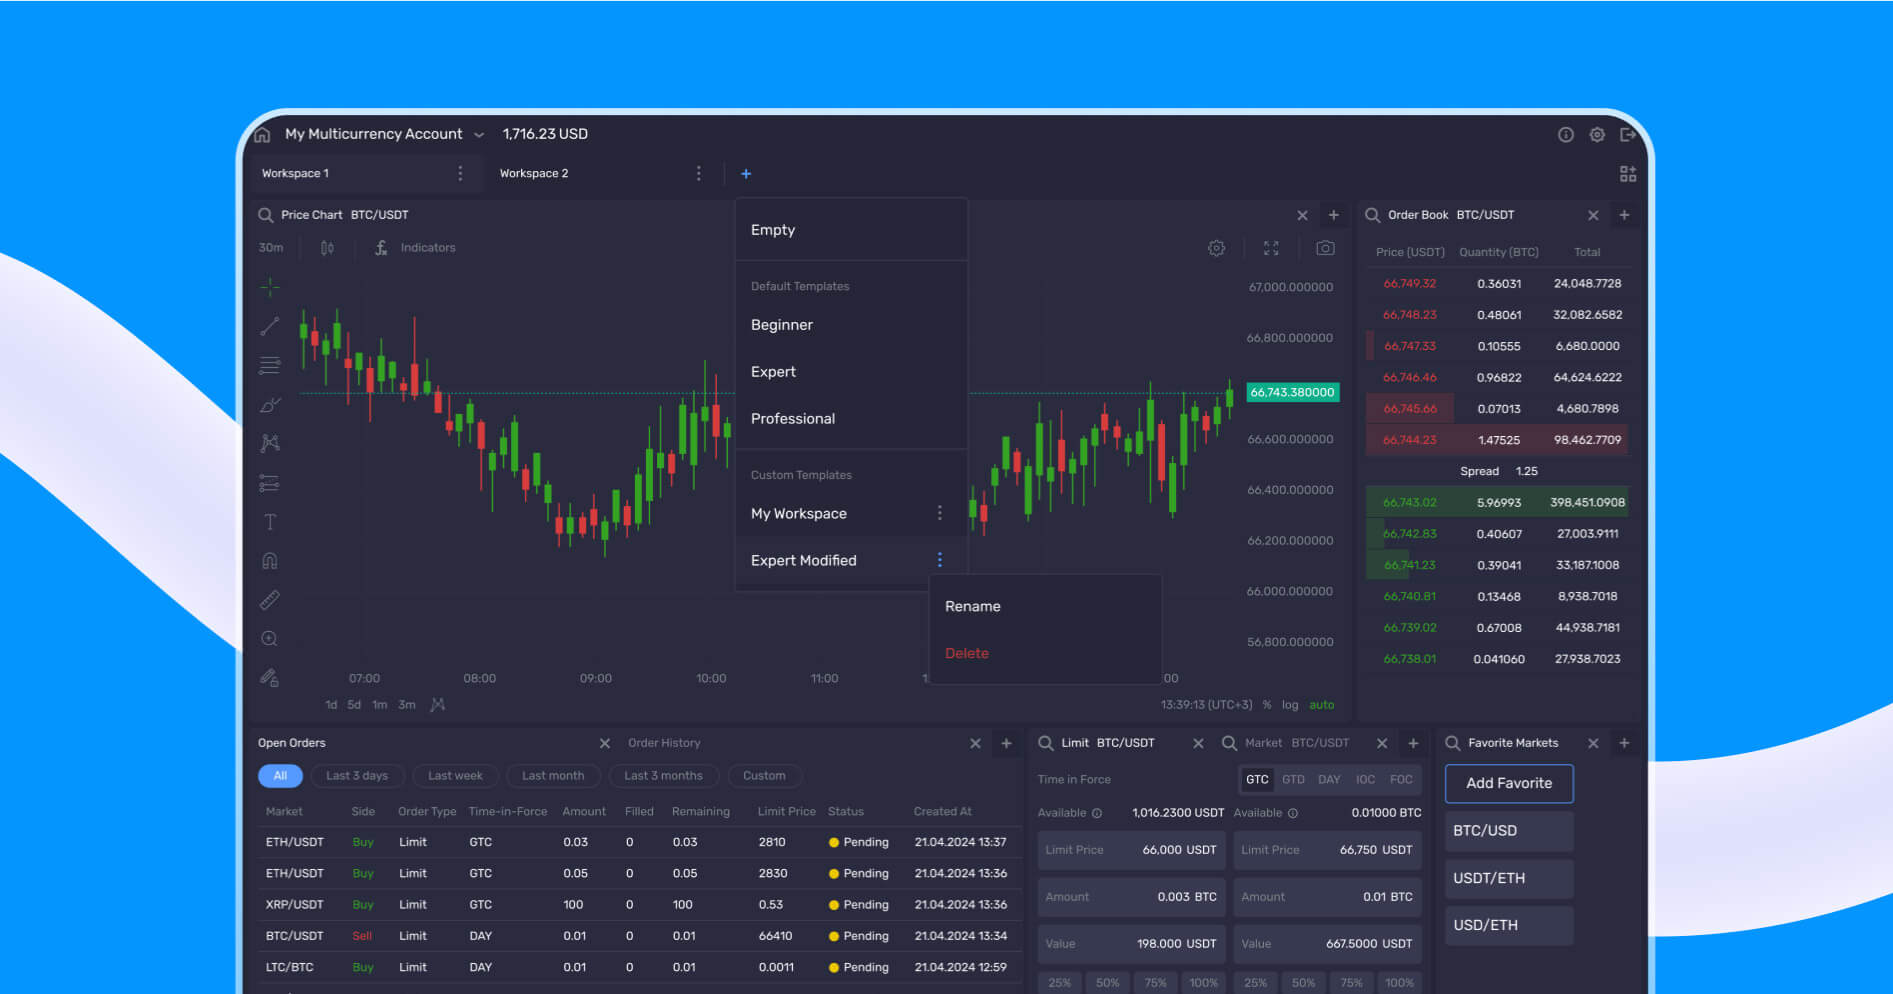1893x994 pixels.
Task: Toggle percent scale on chart
Action: pyautogui.click(x=1267, y=705)
